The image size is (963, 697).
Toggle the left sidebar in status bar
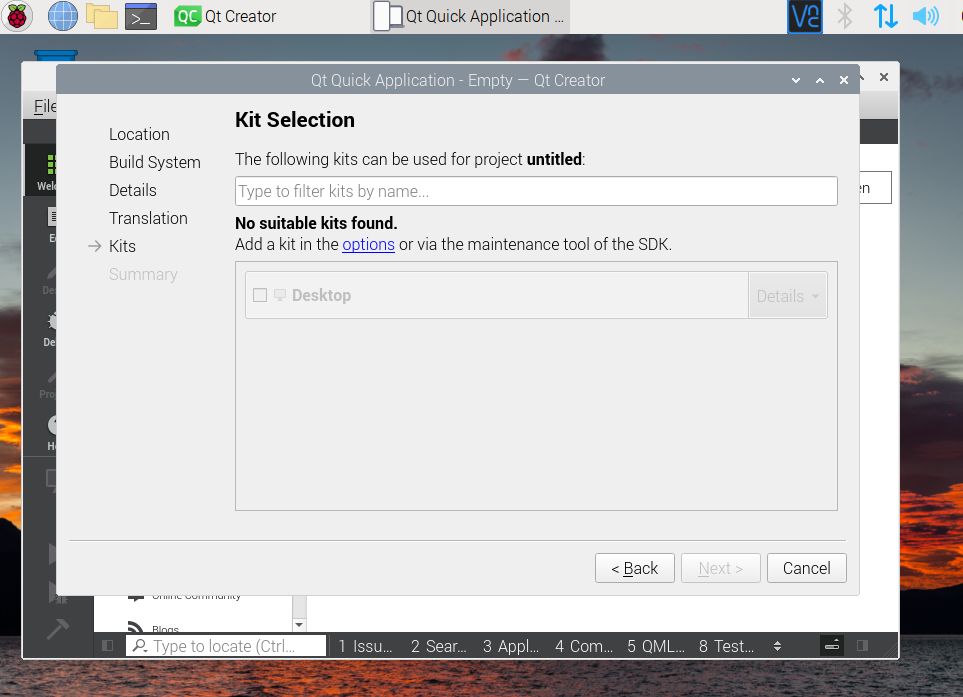[107, 645]
